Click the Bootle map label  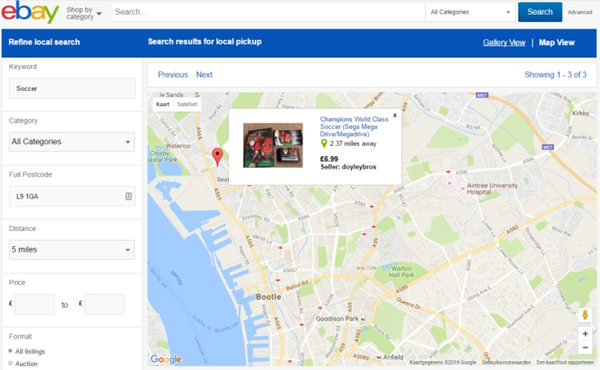[x=268, y=297]
